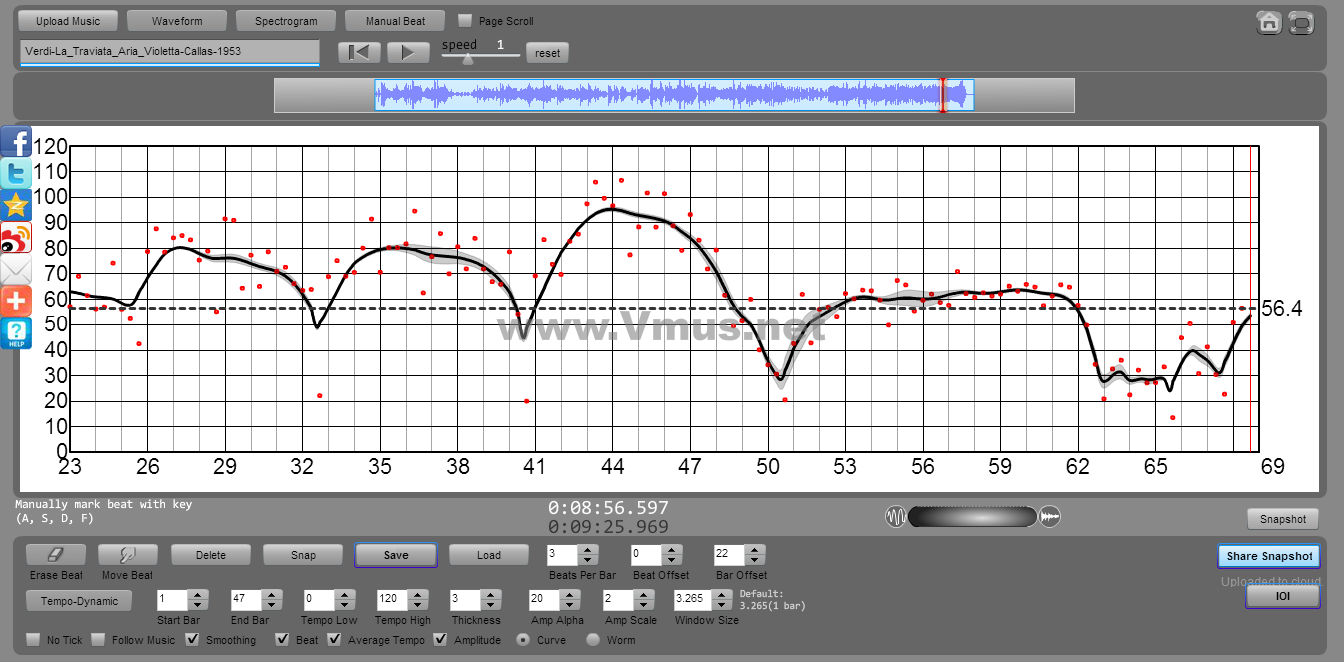This screenshot has width=1344, height=662.
Task: Enable the No Tick checkbox
Action: (33, 640)
